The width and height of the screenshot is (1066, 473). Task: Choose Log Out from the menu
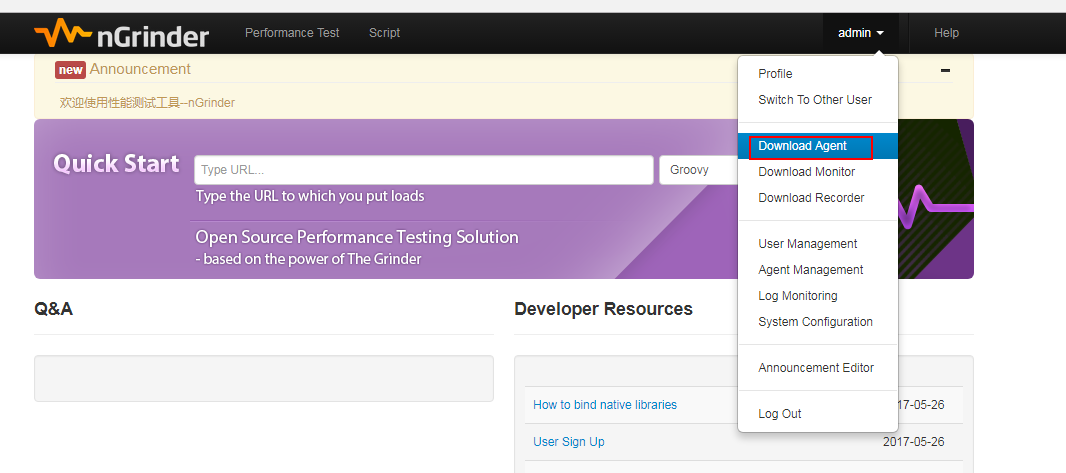818,414
